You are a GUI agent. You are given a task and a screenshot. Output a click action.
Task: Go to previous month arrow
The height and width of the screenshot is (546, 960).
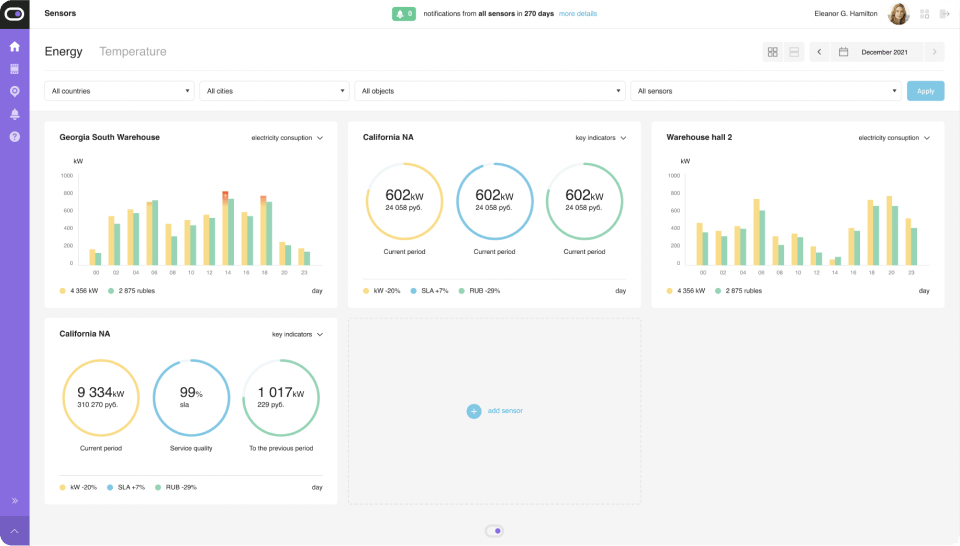[x=819, y=52]
